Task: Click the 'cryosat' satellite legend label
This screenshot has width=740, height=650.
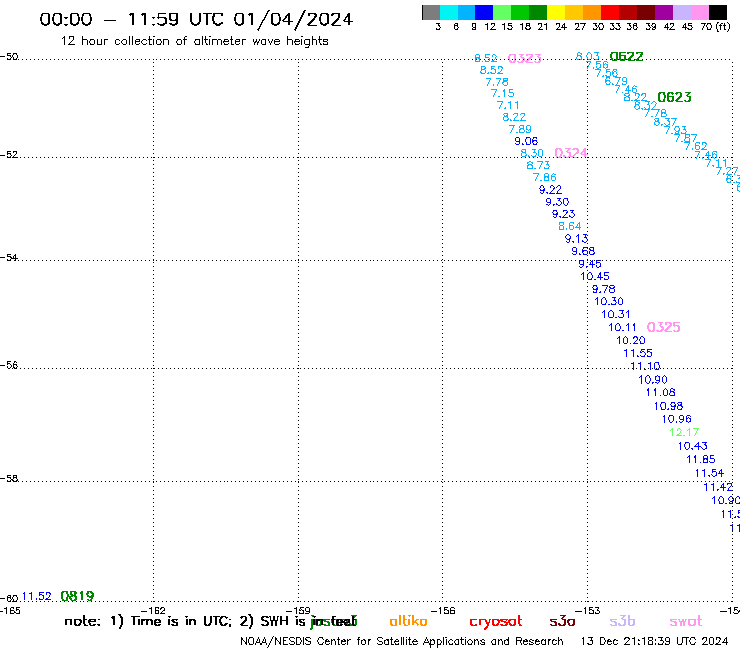Action: point(496,622)
